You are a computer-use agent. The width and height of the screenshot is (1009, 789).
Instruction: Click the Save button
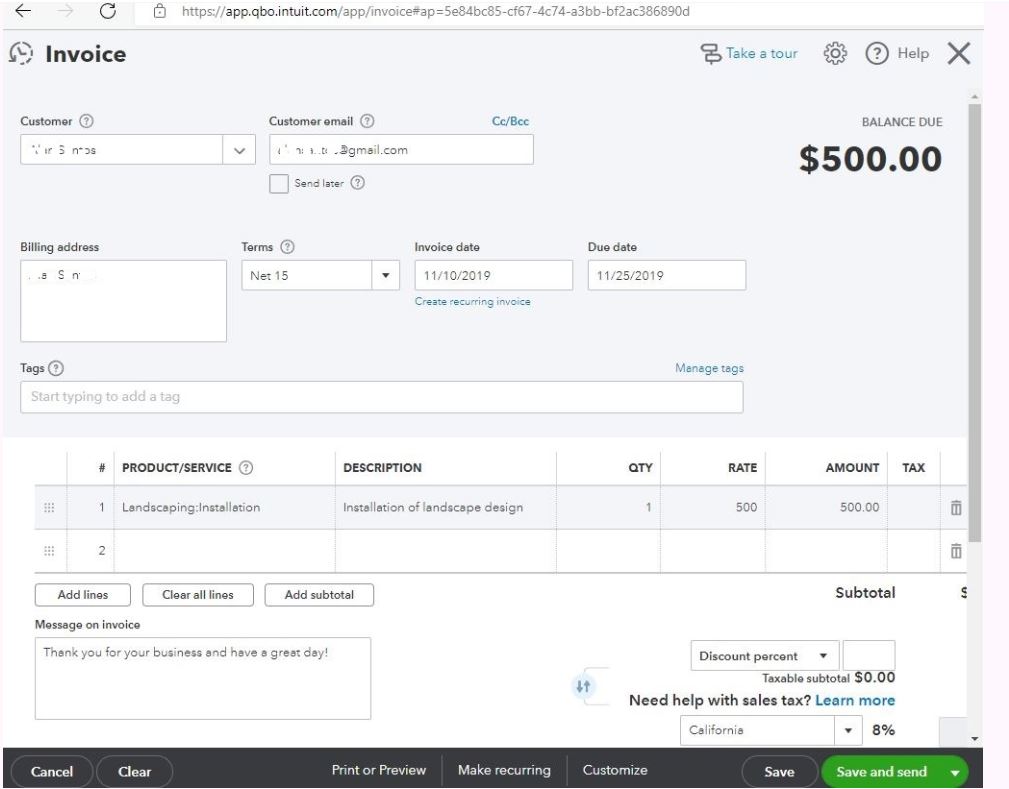[779, 772]
